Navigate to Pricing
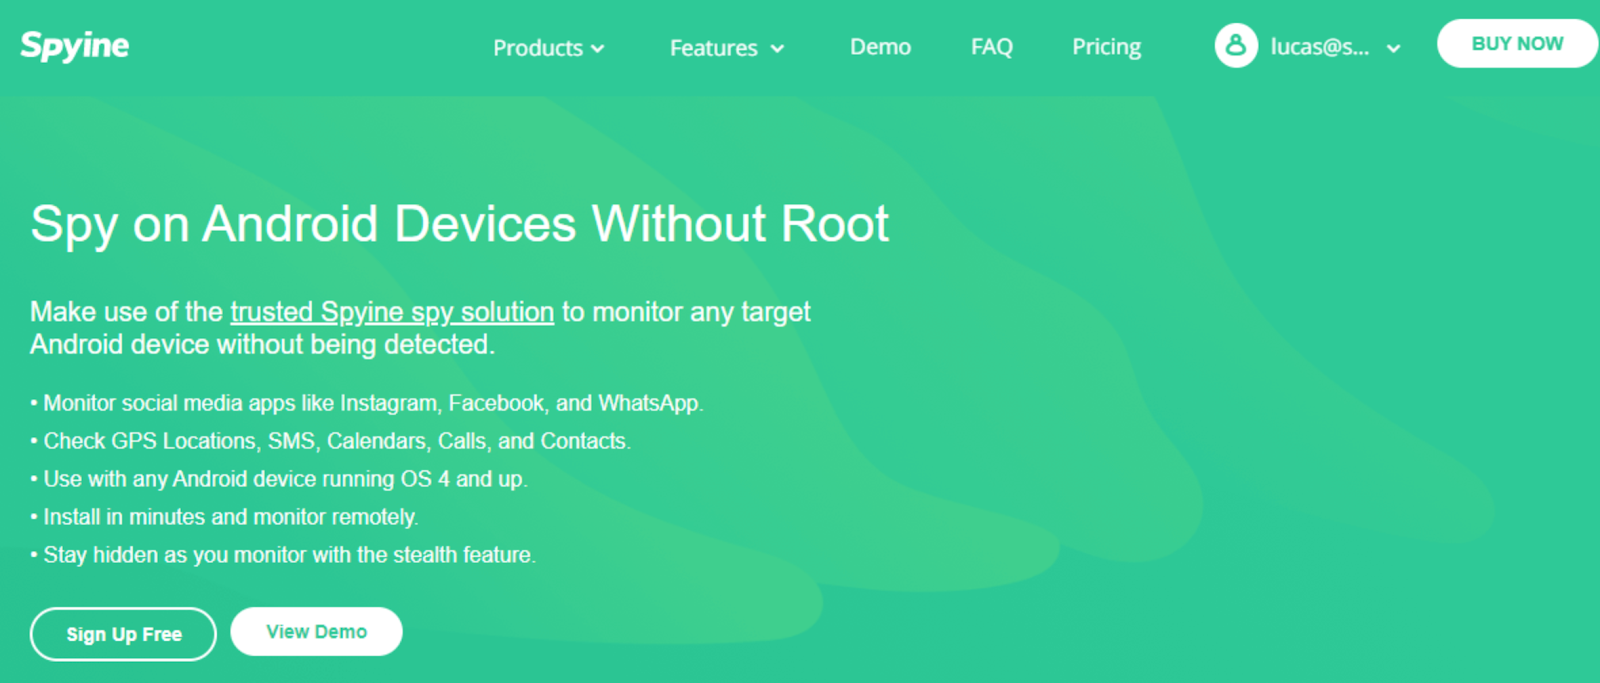Image resolution: width=1600 pixels, height=683 pixels. [1106, 47]
